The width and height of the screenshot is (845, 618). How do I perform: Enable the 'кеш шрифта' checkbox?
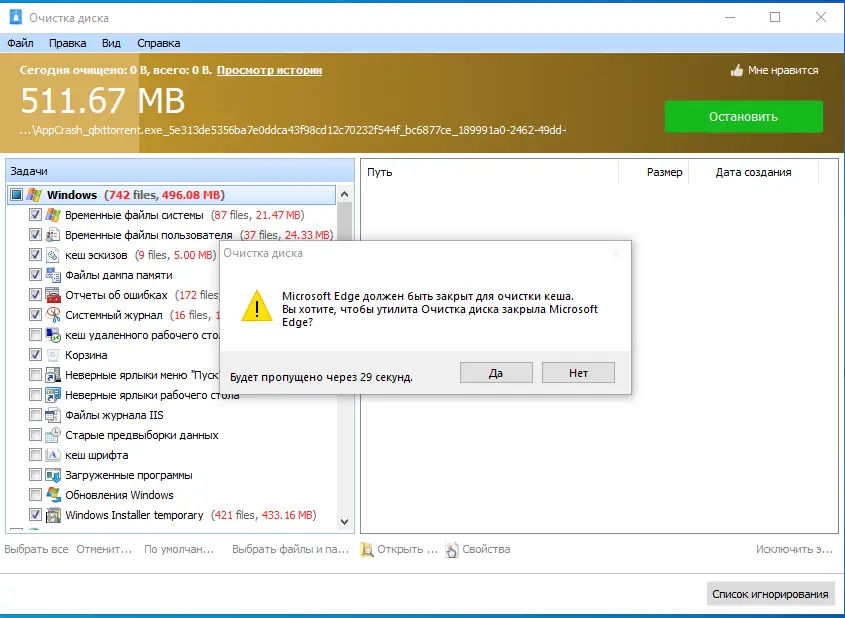point(34,455)
